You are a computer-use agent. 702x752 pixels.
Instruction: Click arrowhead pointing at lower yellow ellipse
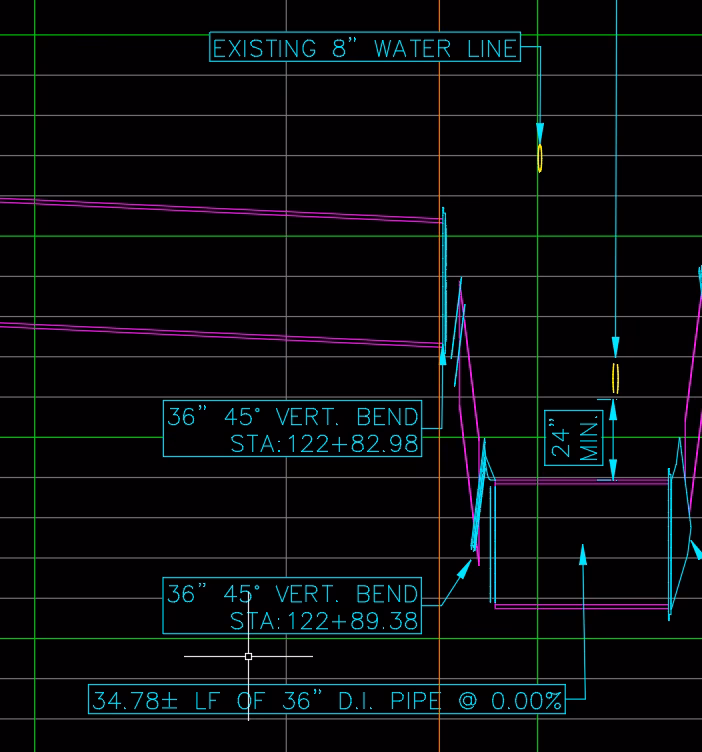[616, 347]
